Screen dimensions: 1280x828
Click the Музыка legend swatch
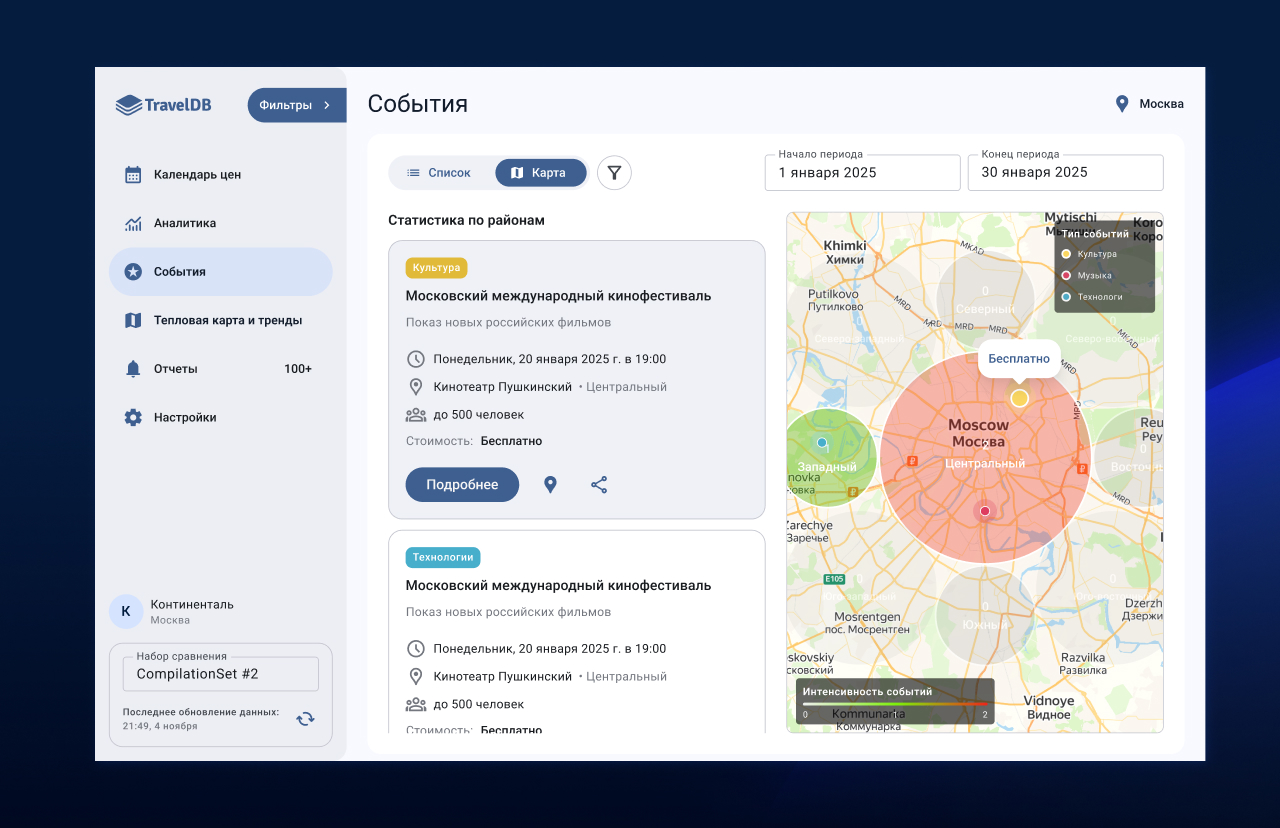click(1066, 275)
